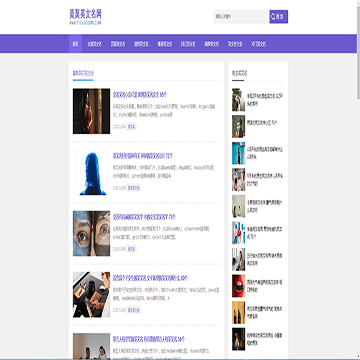Open the second item in purple navigation bar
This screenshot has width=360, height=360.
pos(94,44)
